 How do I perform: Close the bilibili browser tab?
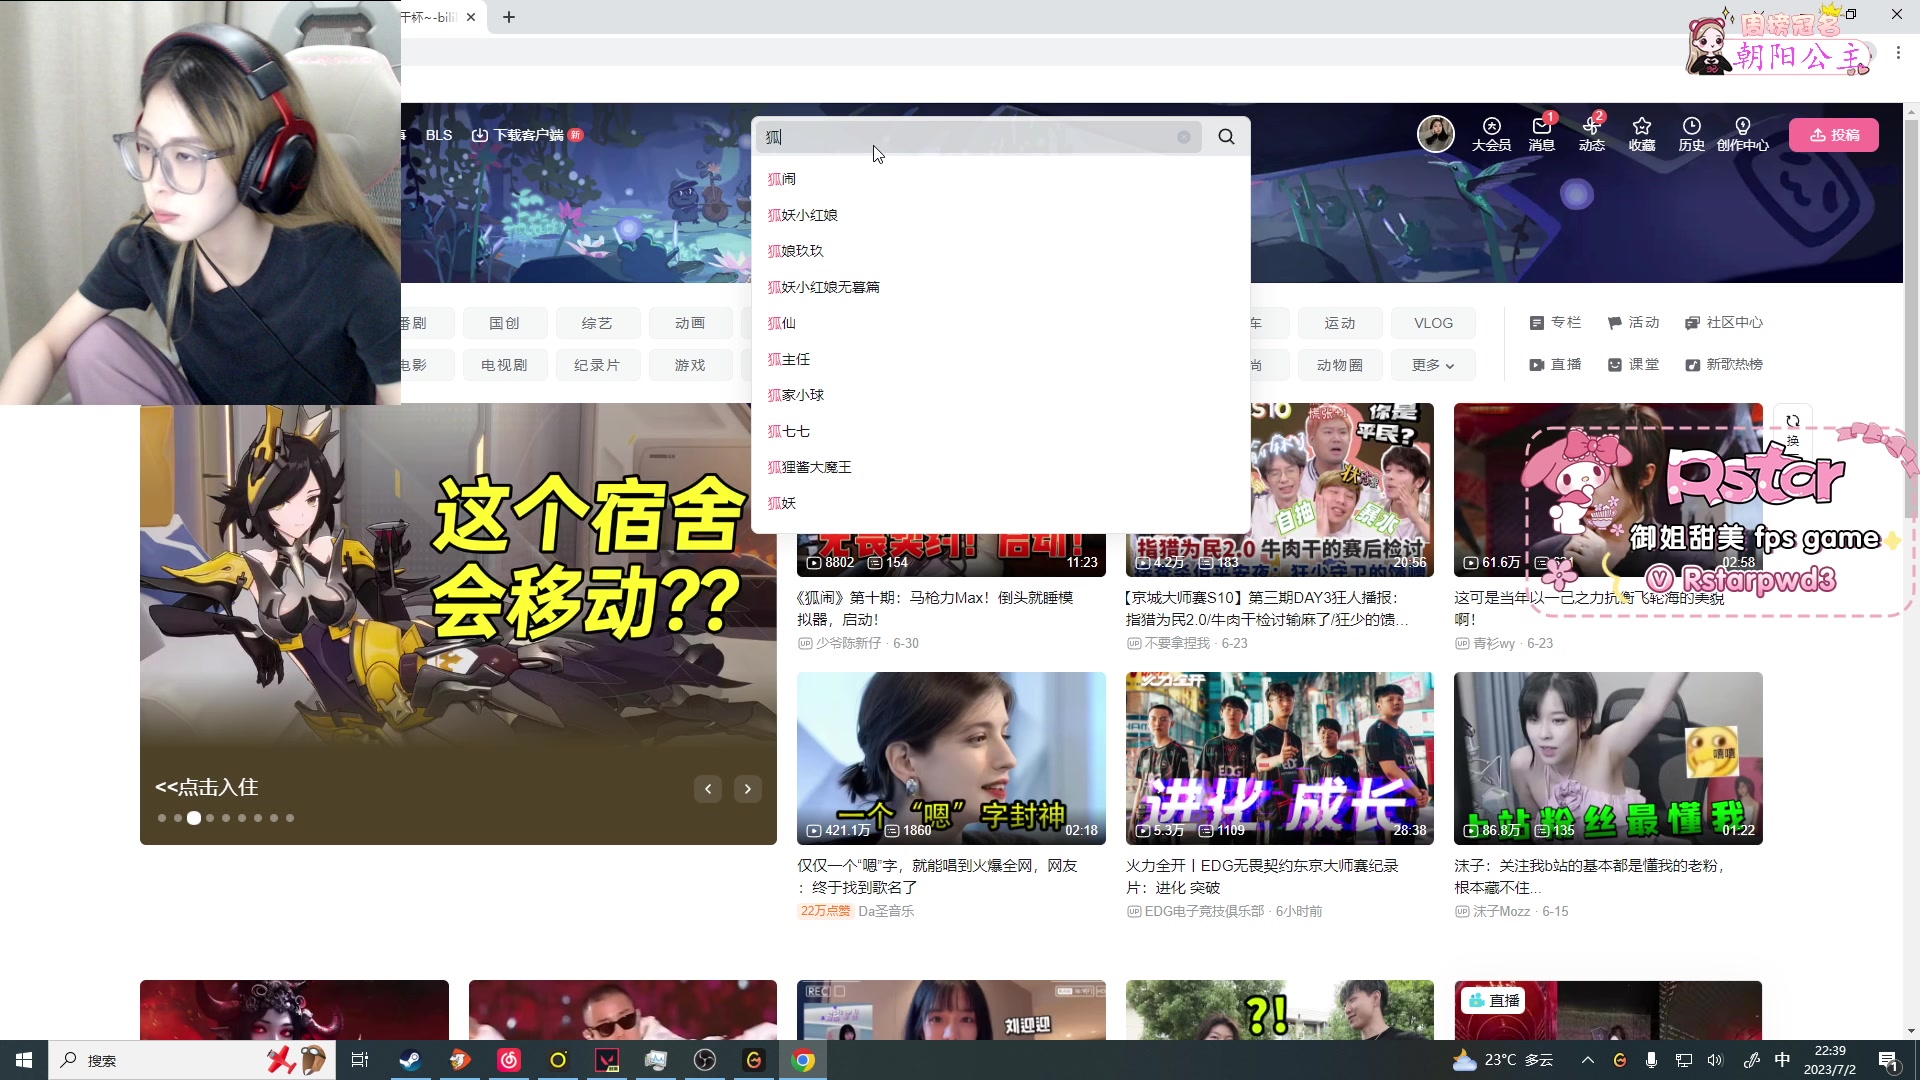click(471, 17)
